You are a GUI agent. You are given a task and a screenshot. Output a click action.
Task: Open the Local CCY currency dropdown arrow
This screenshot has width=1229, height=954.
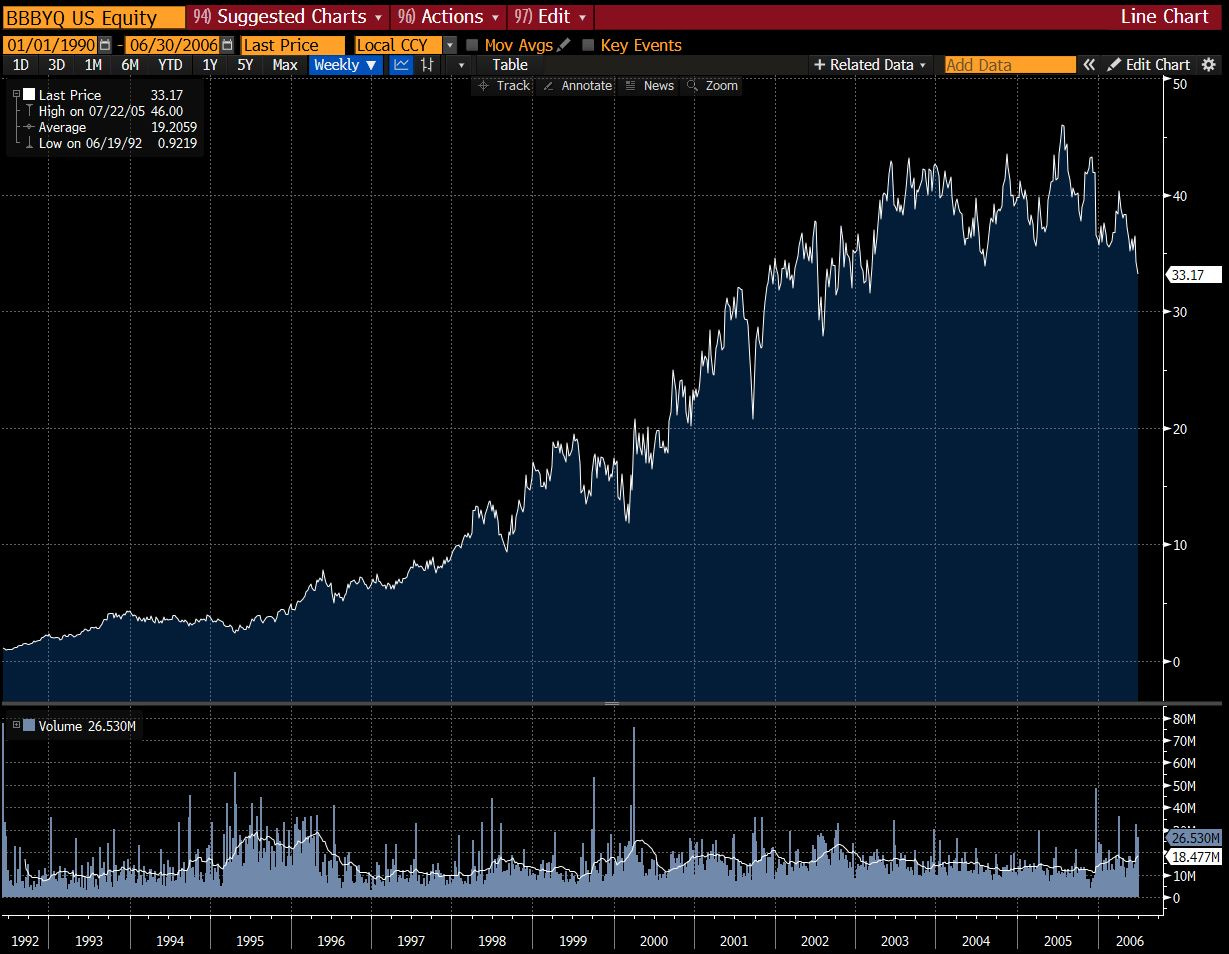pos(450,45)
